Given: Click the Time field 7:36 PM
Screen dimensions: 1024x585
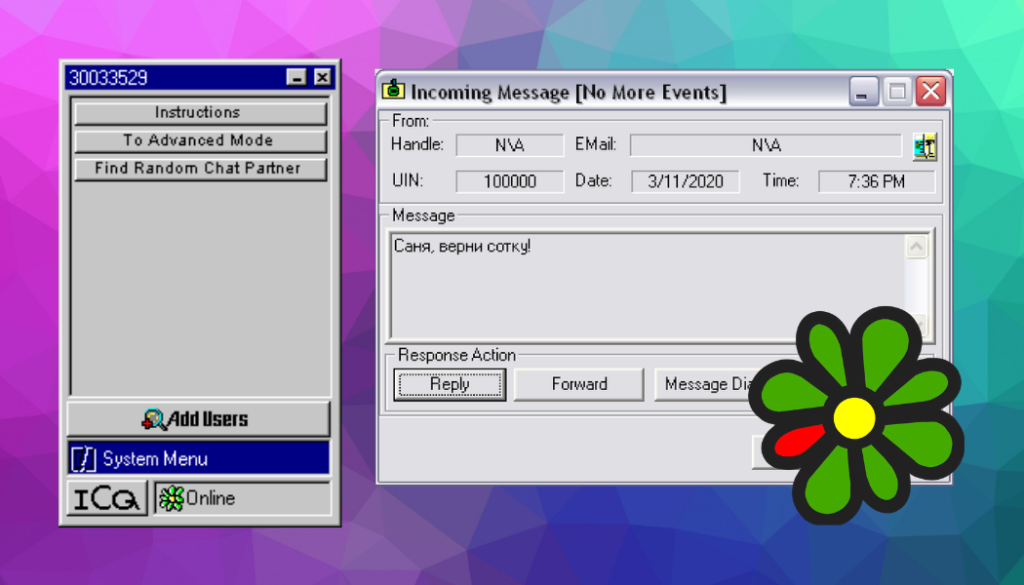Looking at the screenshot, I should (x=876, y=182).
